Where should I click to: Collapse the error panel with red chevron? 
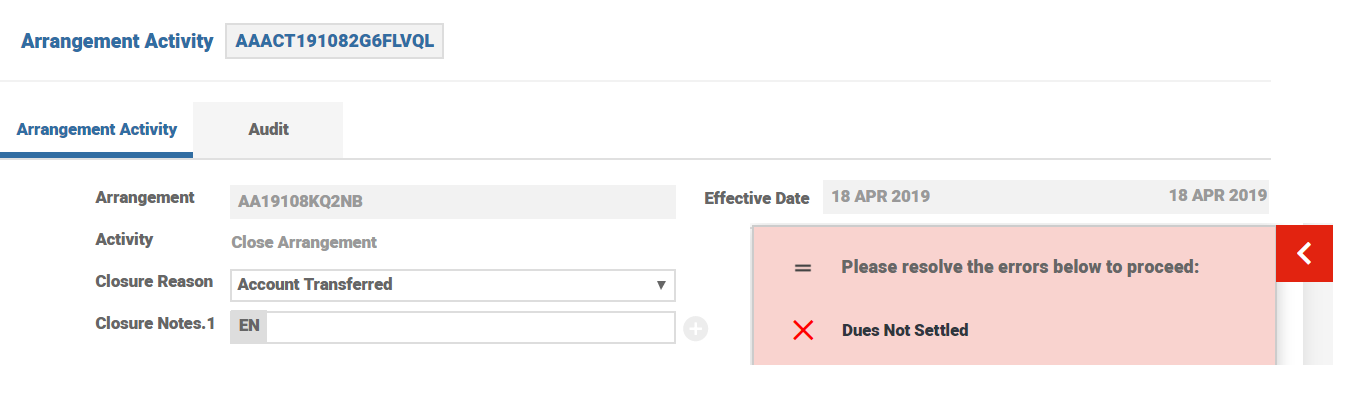tap(1304, 254)
